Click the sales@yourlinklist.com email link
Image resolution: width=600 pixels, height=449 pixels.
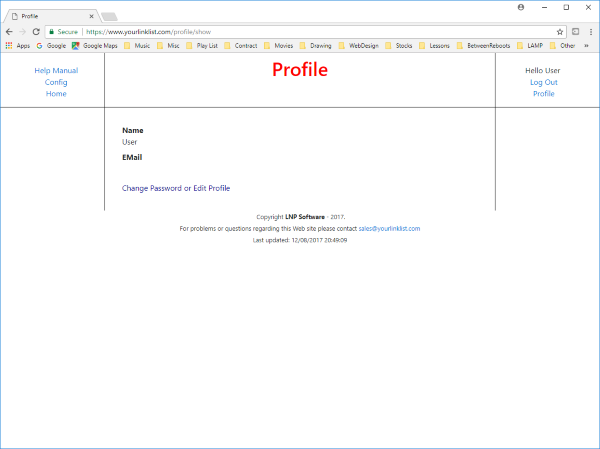click(389, 229)
